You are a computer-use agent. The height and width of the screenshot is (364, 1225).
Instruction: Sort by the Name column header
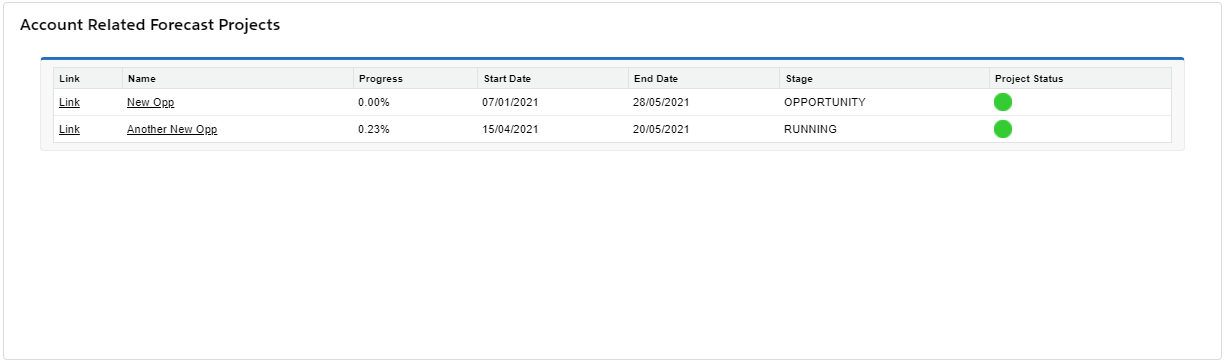(238, 79)
